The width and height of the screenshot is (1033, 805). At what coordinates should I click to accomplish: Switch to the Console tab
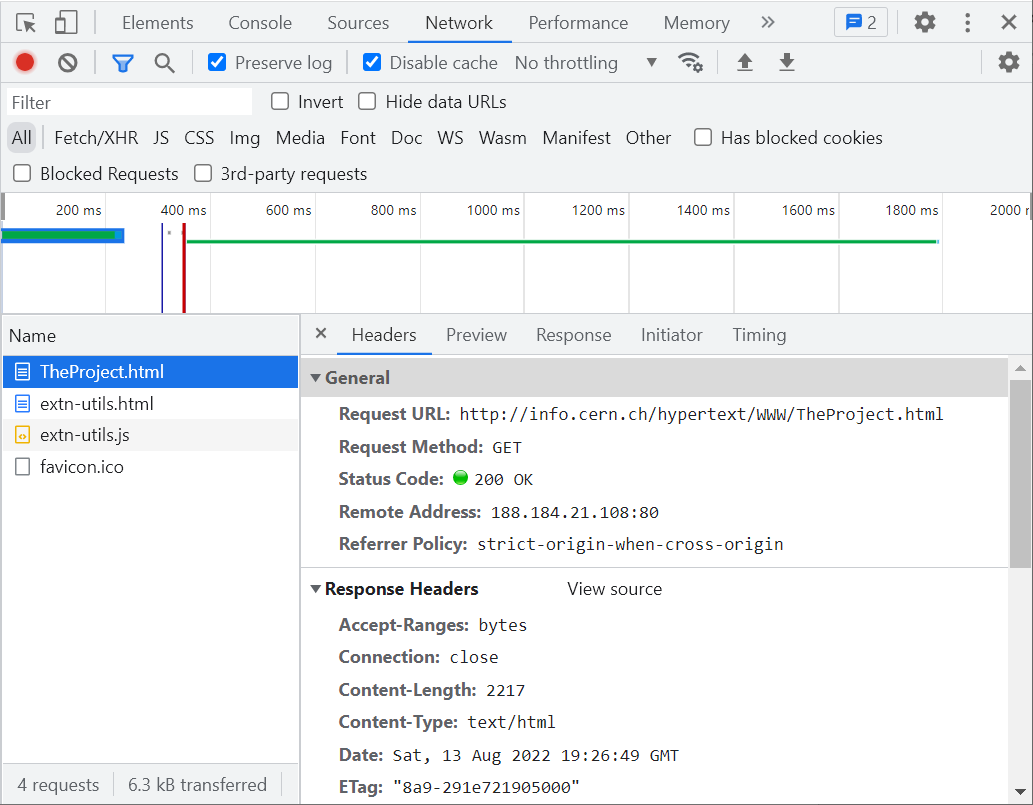(260, 23)
